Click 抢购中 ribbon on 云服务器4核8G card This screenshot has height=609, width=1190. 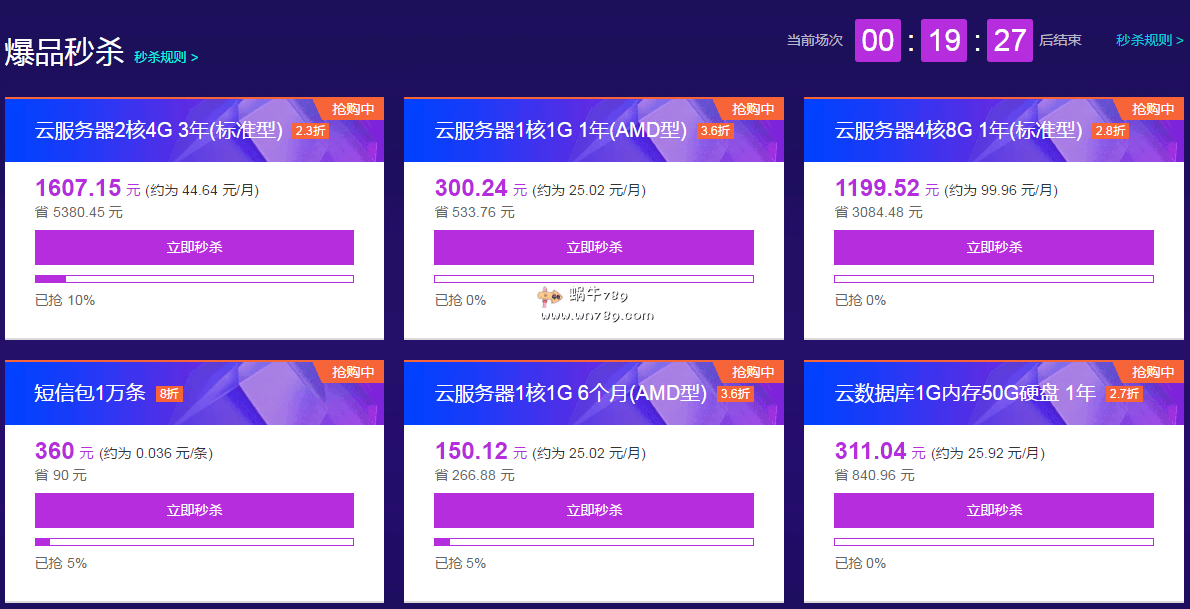[1152, 109]
